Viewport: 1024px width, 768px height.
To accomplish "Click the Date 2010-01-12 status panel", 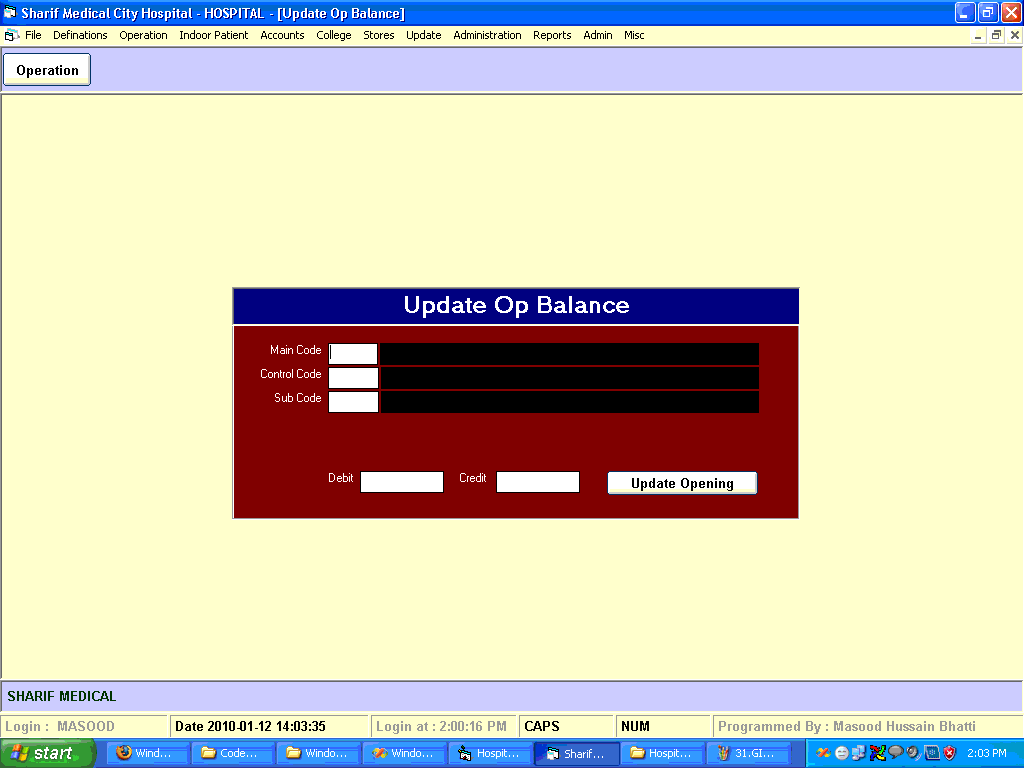I will 269,726.
